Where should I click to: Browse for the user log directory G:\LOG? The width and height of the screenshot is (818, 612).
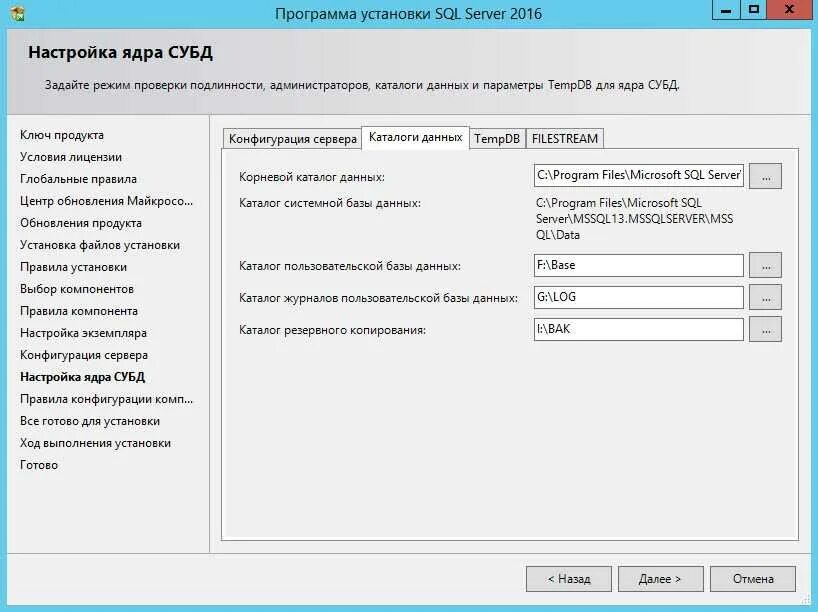pyautogui.click(x=765, y=297)
